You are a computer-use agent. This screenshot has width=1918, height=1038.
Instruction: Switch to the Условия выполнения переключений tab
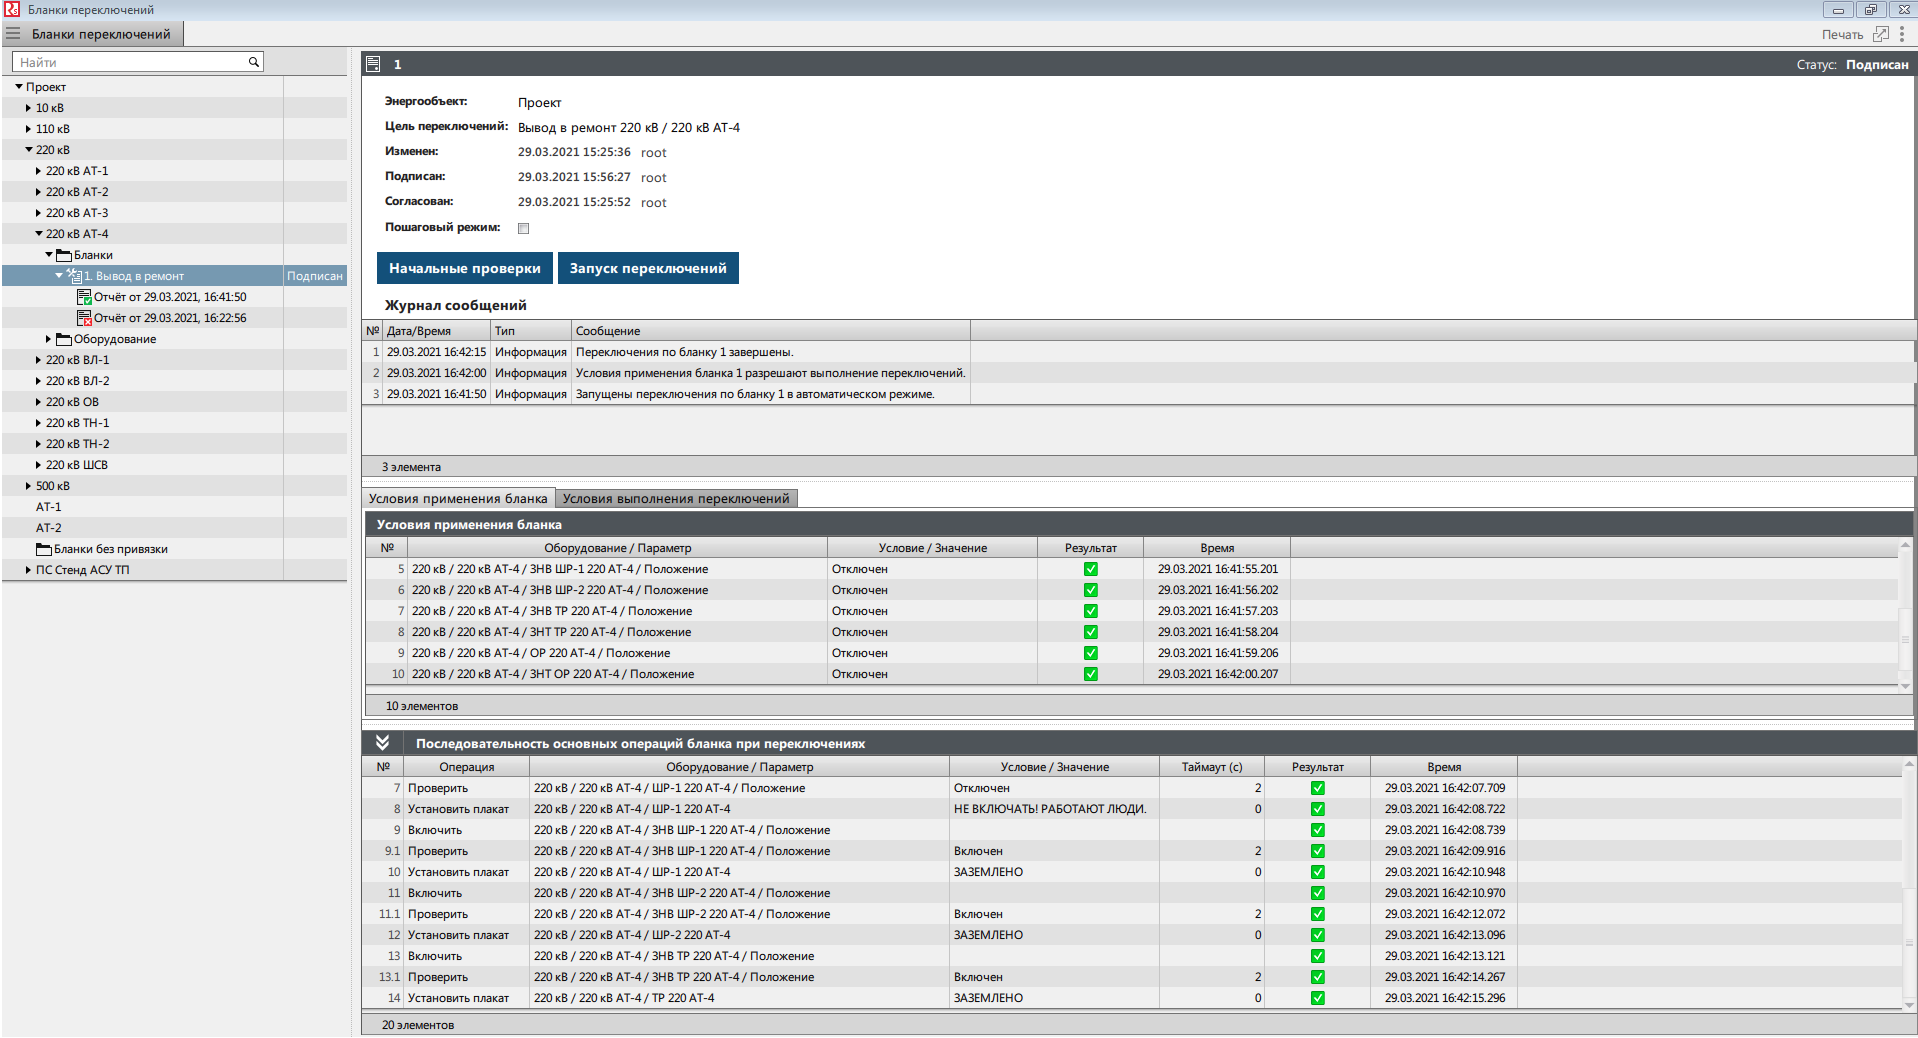click(x=677, y=497)
